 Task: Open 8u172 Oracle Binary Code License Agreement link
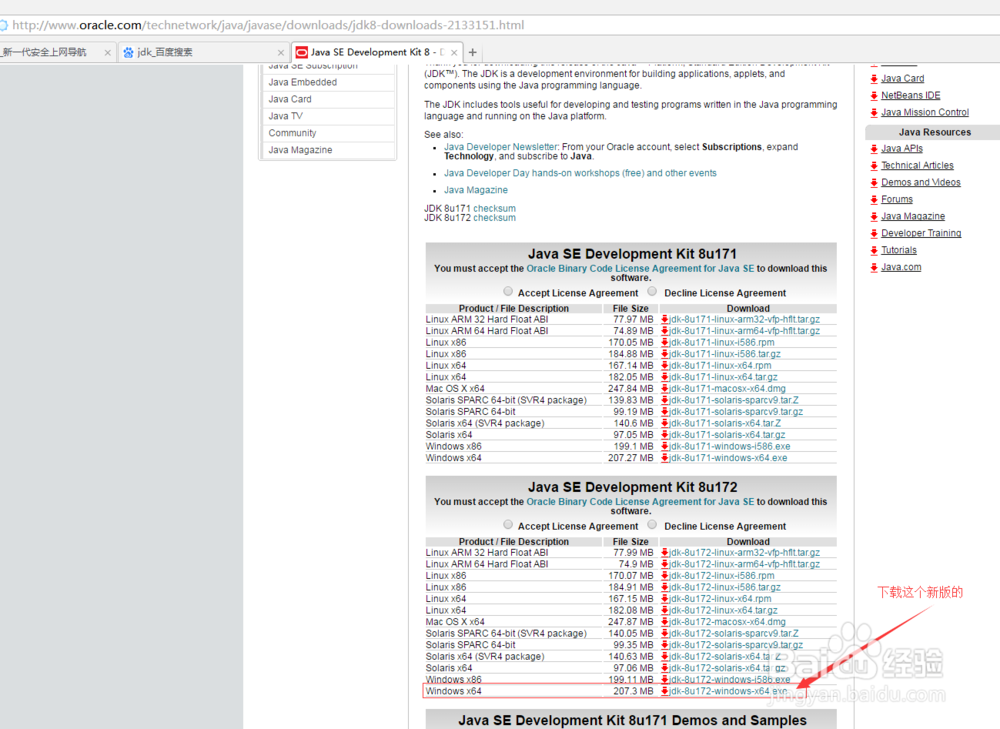pos(640,502)
